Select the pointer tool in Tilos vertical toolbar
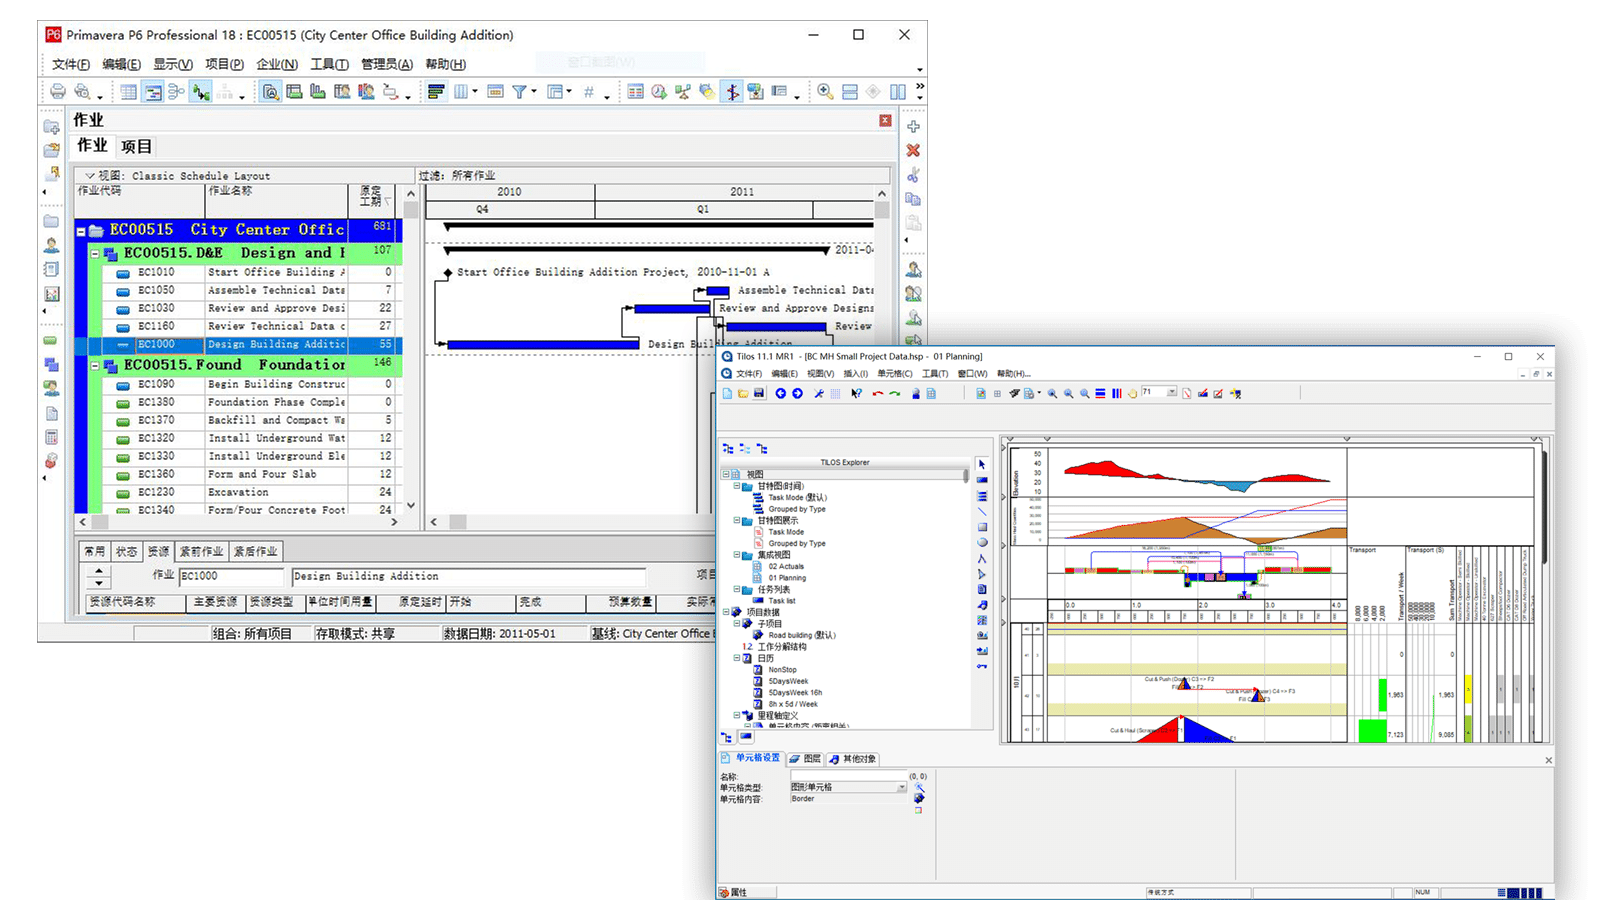Screen dimensions: 1600x900 982,465
